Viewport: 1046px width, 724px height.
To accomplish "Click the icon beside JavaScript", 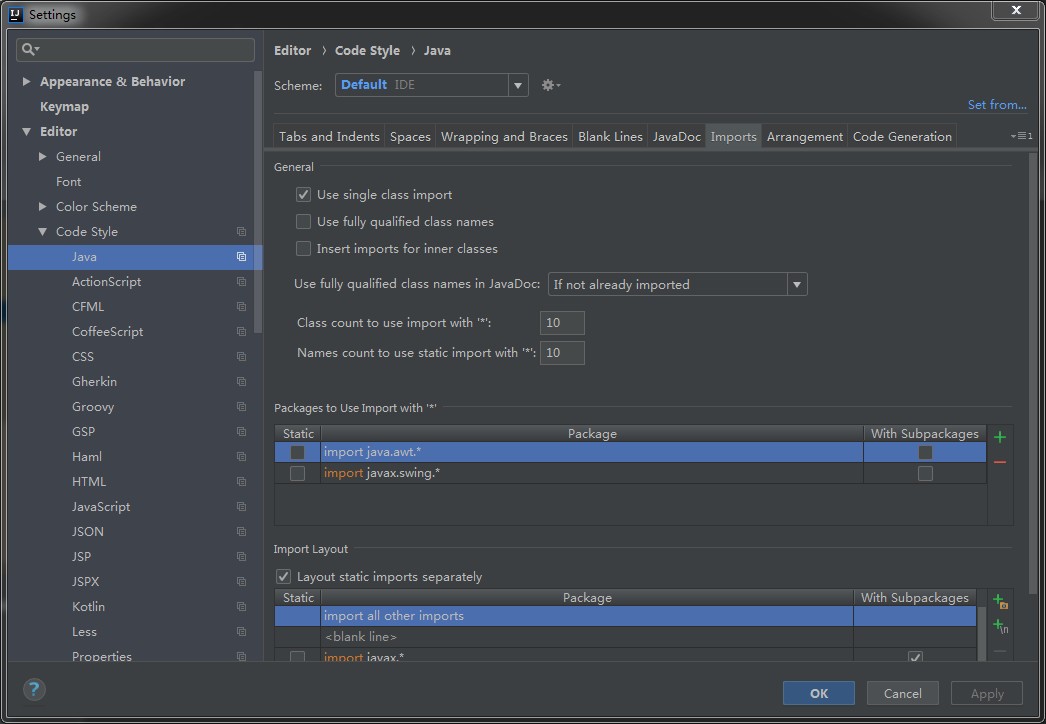I will tap(241, 507).
